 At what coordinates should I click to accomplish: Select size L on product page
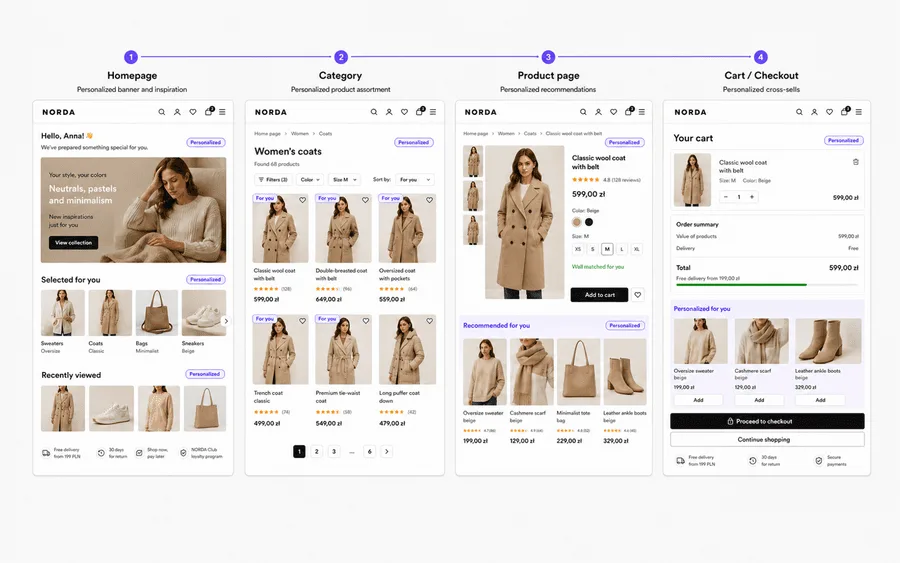point(622,249)
